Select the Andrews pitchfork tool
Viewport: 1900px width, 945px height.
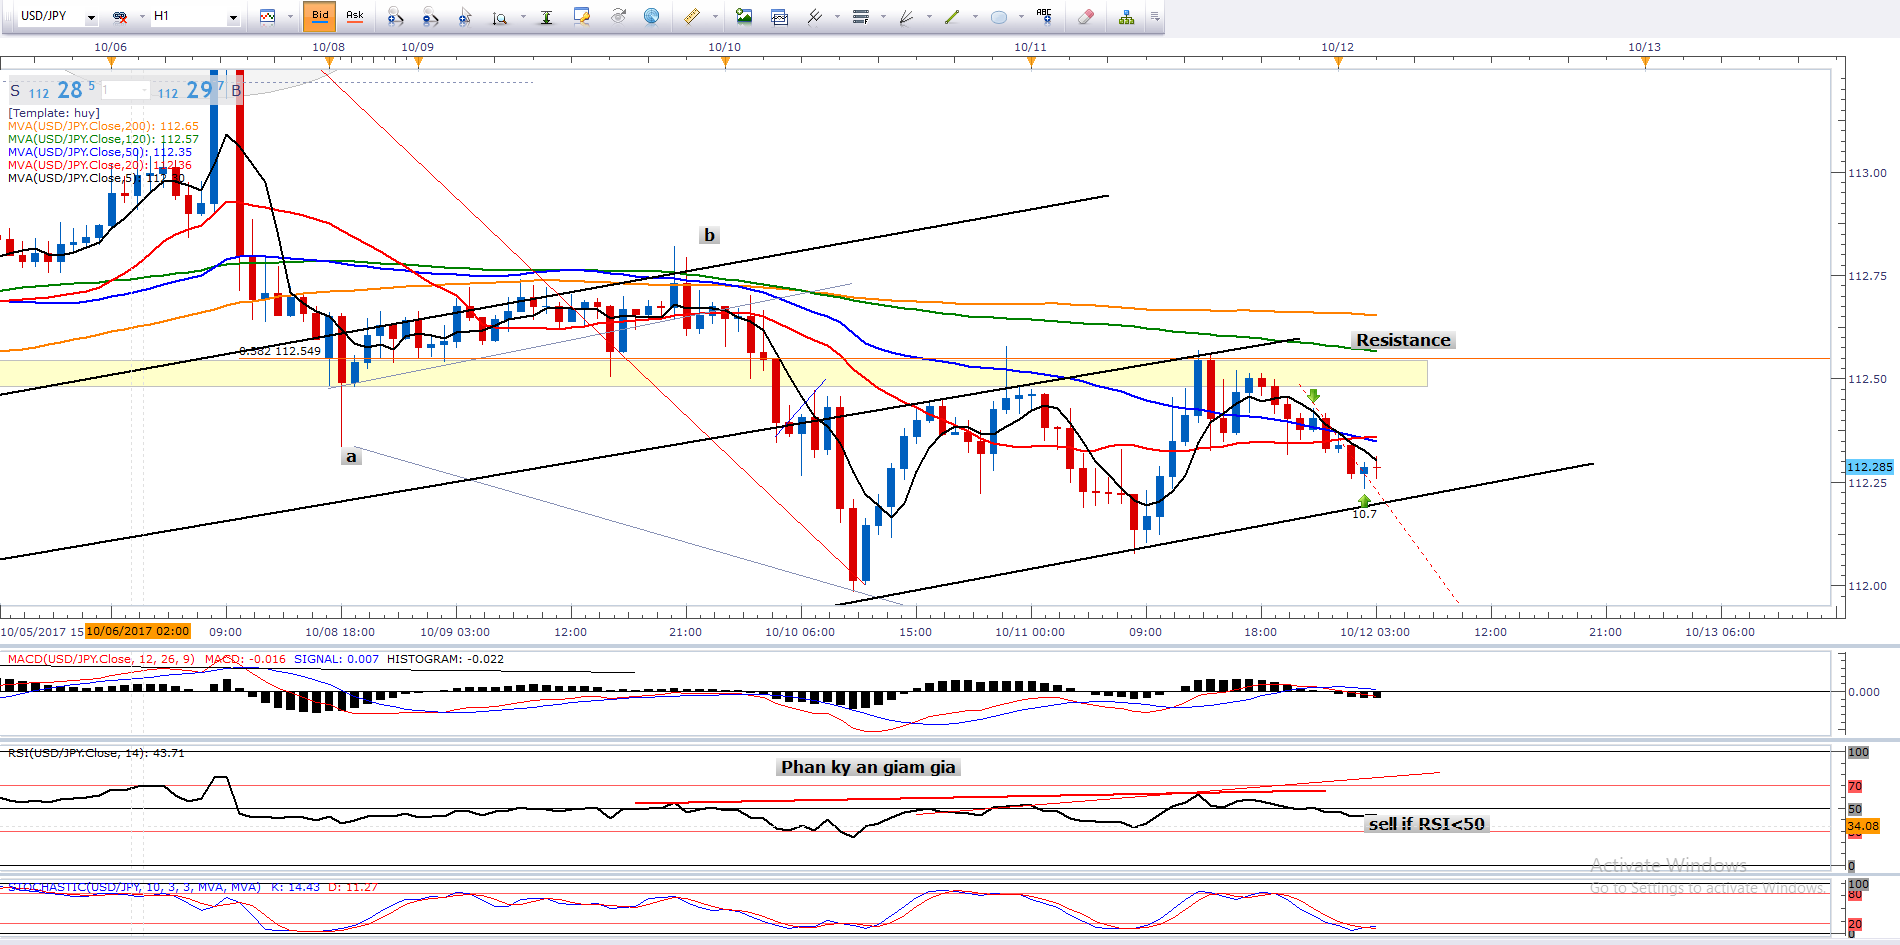815,16
